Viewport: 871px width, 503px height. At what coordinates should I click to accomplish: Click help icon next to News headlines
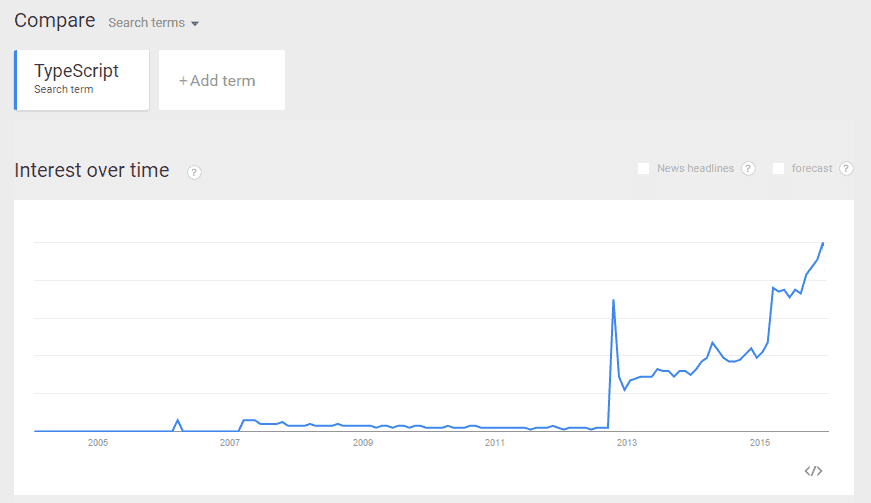(x=748, y=168)
